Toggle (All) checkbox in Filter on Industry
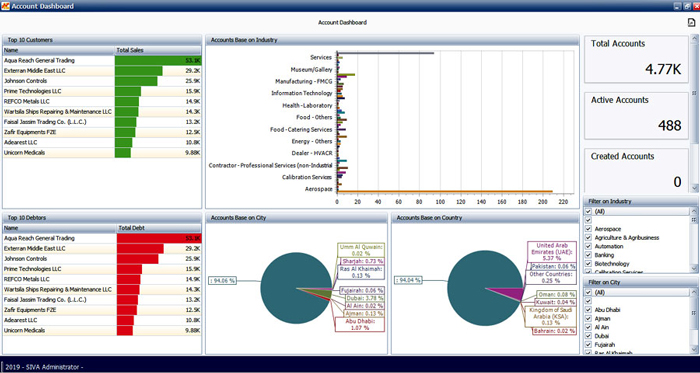 588,211
